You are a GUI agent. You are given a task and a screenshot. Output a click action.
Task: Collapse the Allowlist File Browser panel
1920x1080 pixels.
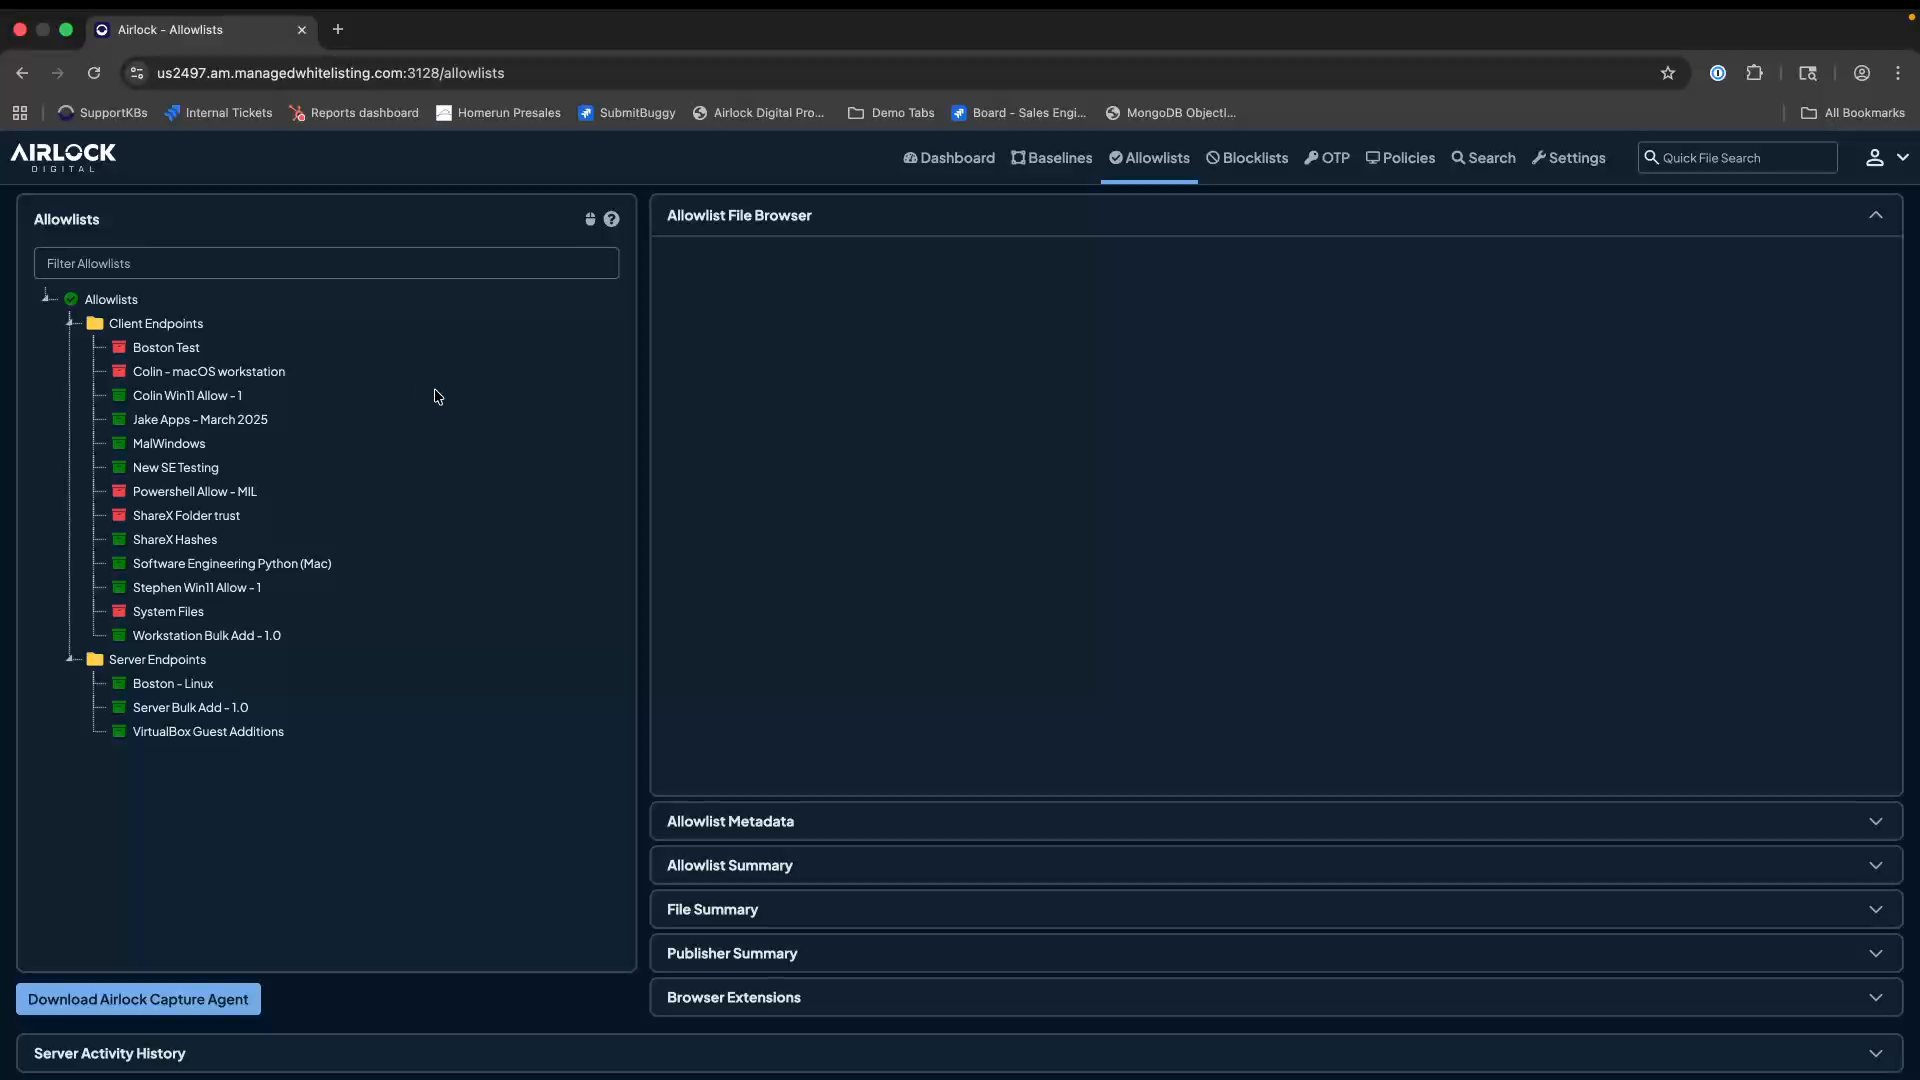pos(1876,214)
